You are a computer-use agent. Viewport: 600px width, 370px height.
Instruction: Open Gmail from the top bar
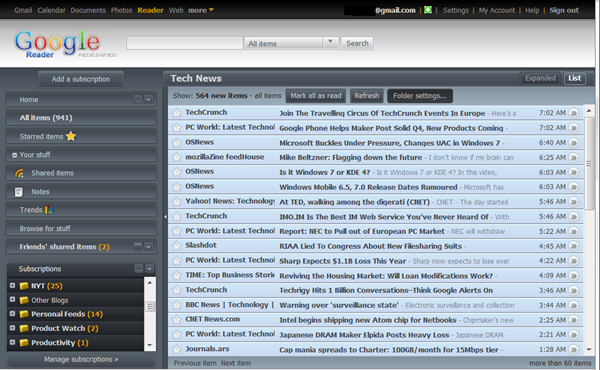point(23,10)
